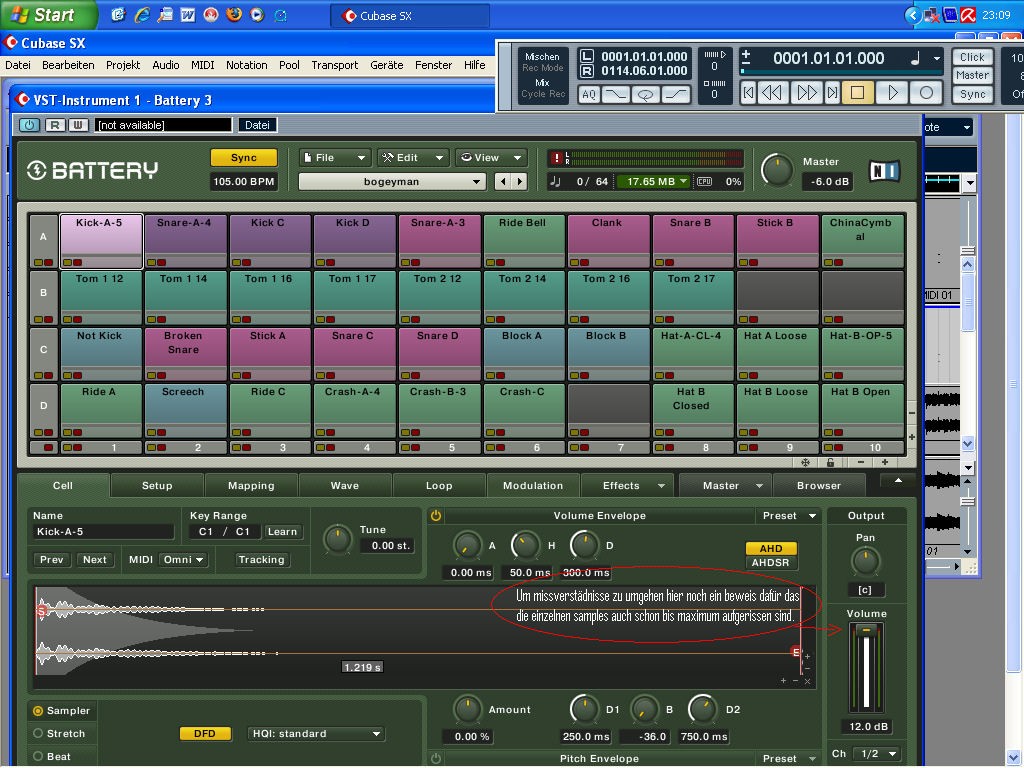Click the snowflake icon below the cell matrix

[x=805, y=462]
